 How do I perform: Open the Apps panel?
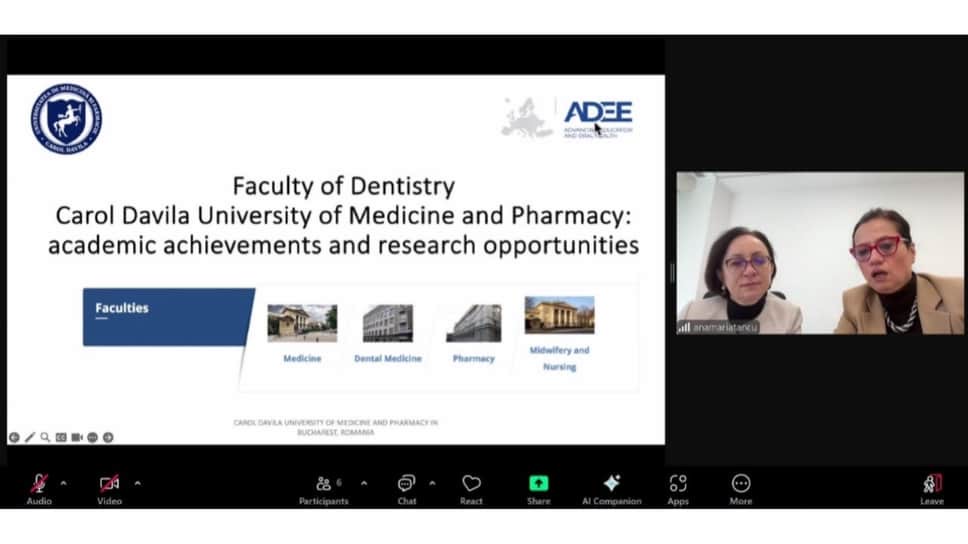click(678, 490)
